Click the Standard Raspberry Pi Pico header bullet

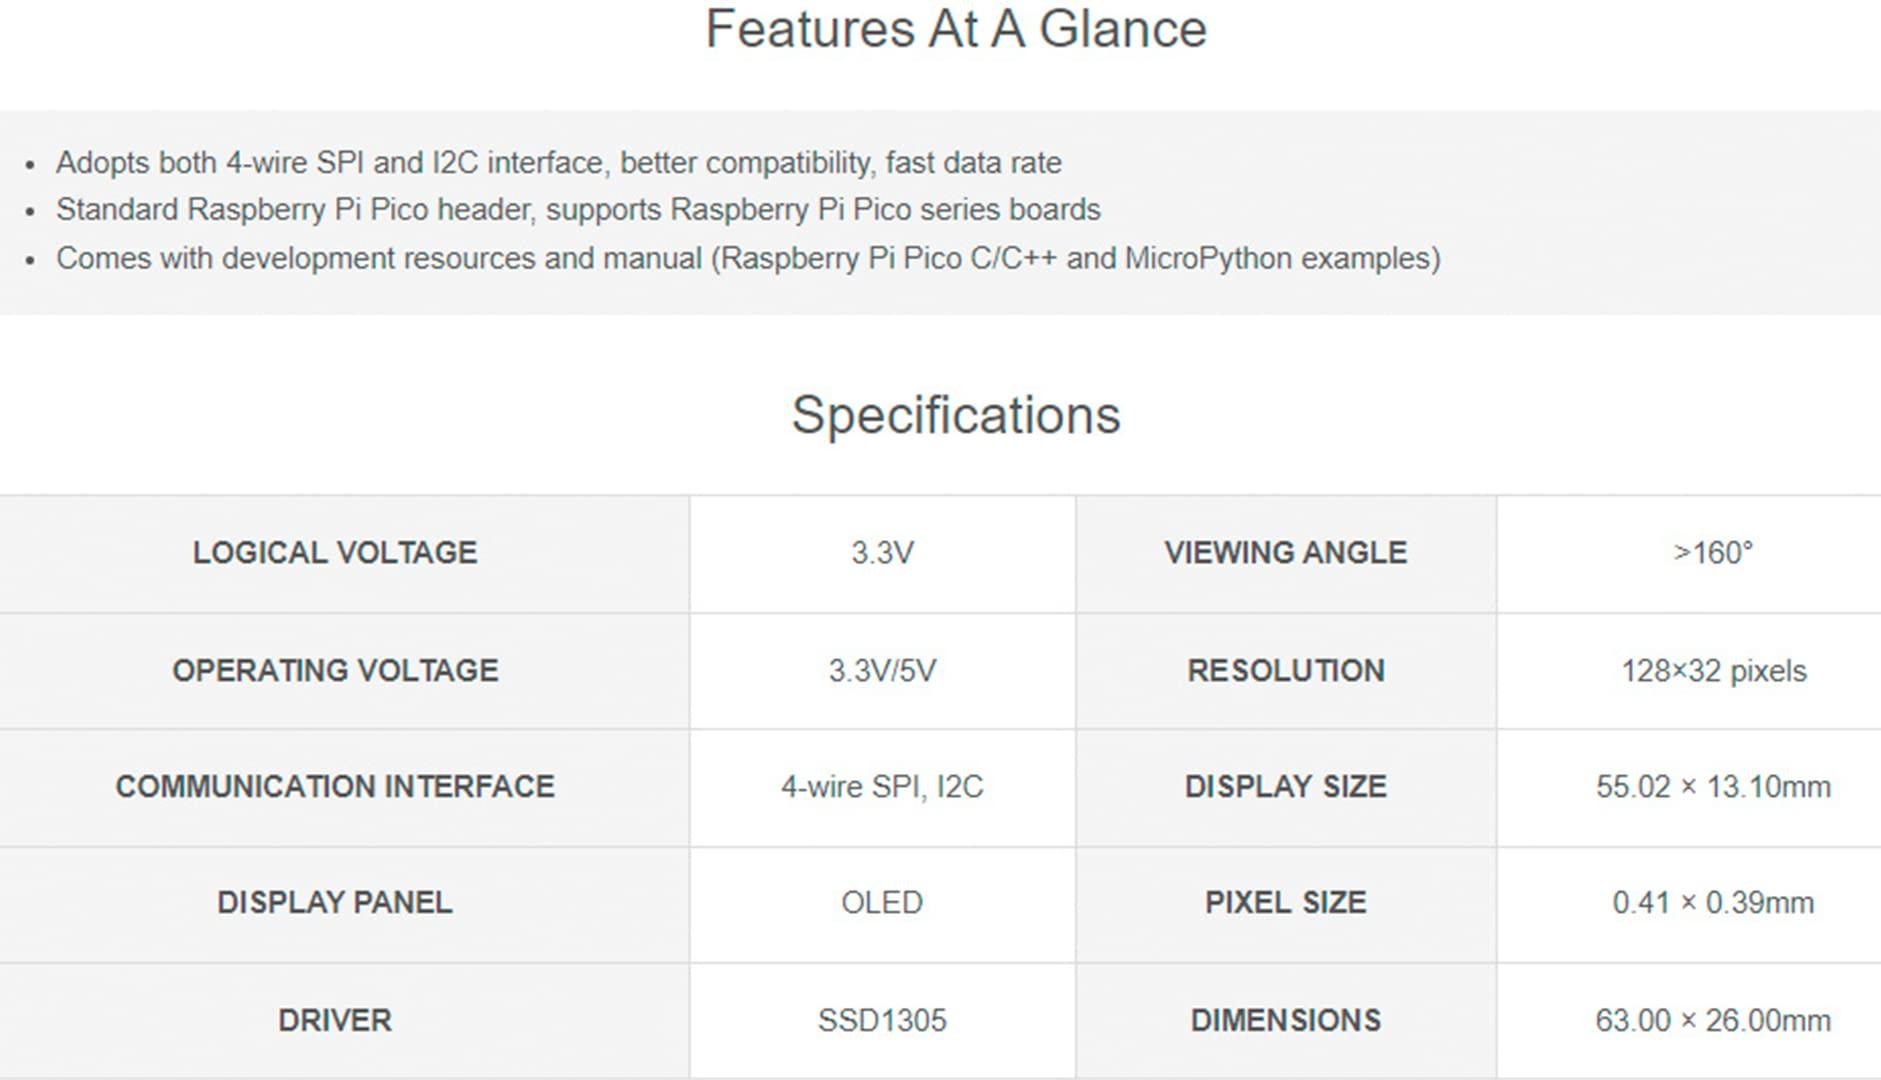[578, 210]
